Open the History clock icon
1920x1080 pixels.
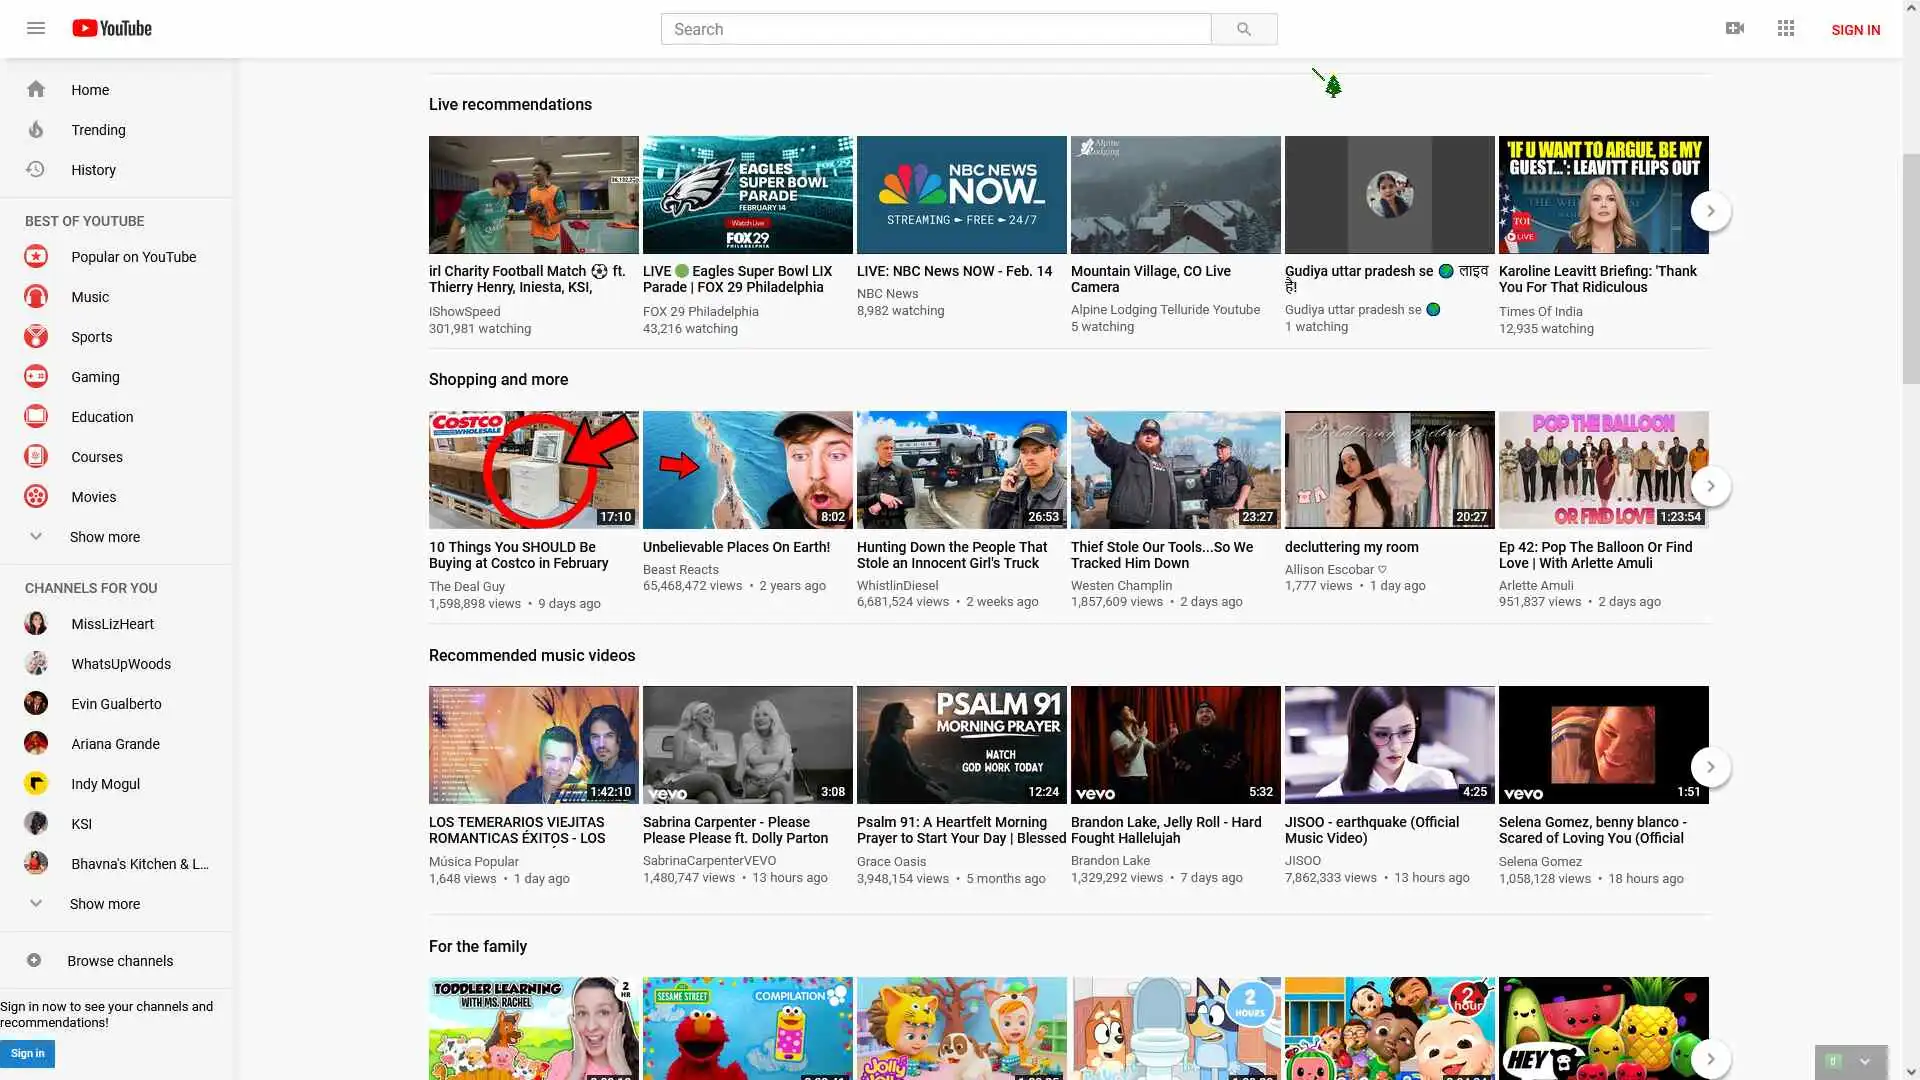coord(36,170)
